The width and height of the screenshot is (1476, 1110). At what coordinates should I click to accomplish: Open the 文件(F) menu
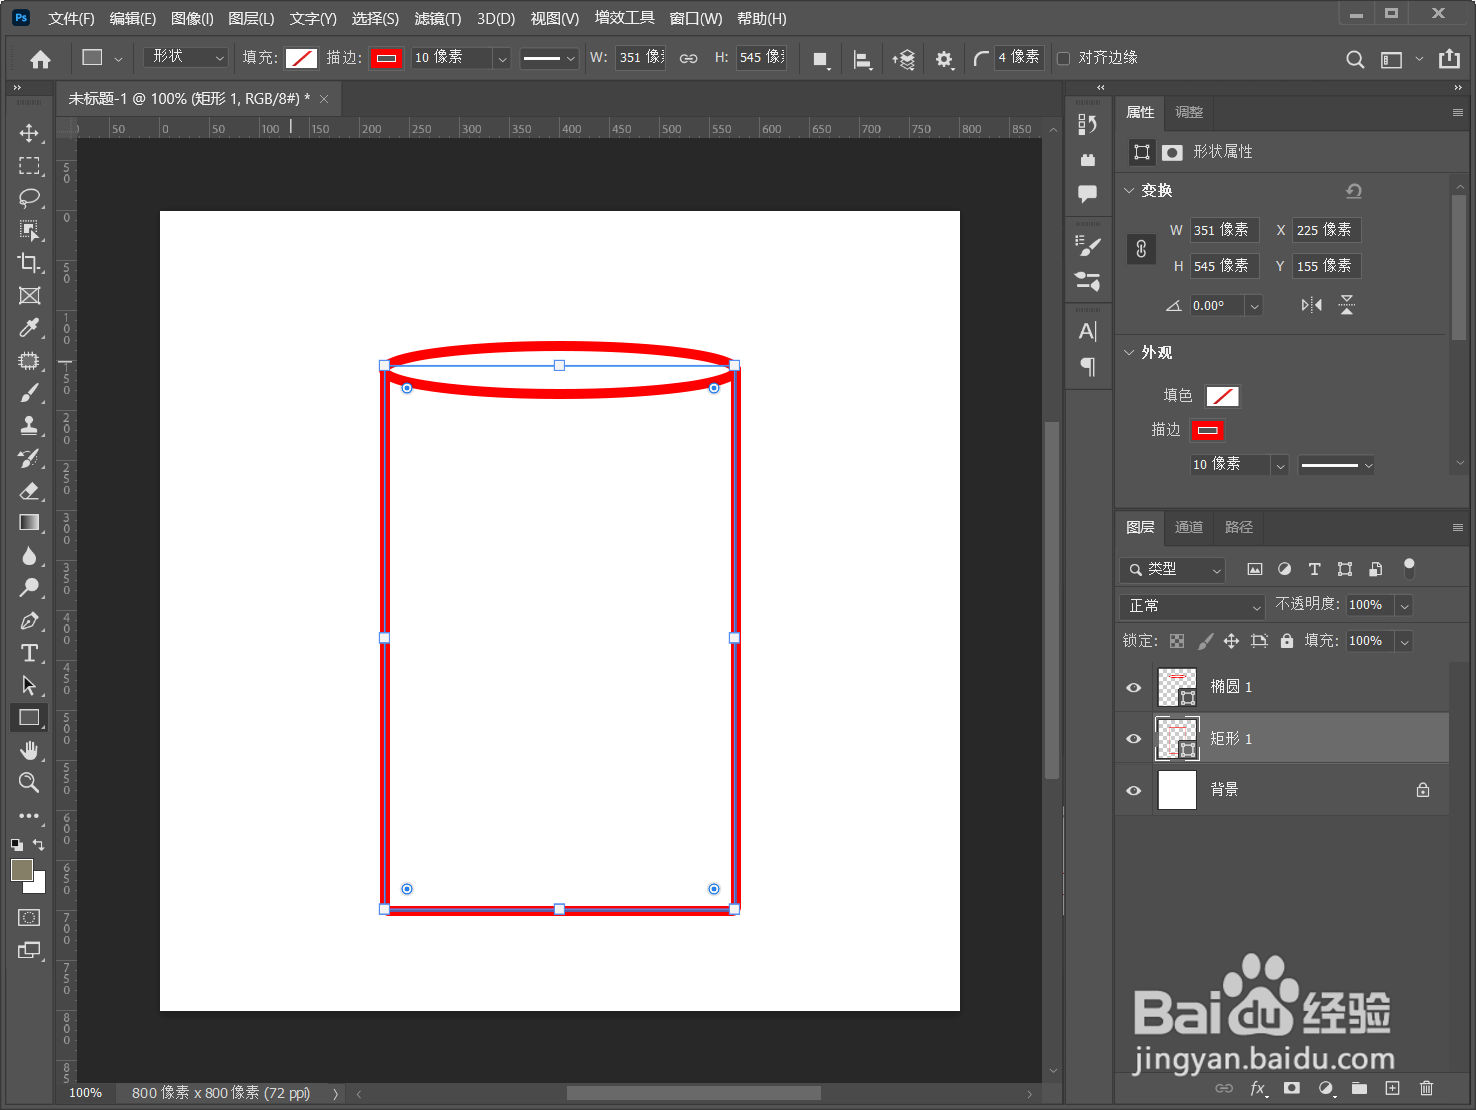pos(71,18)
